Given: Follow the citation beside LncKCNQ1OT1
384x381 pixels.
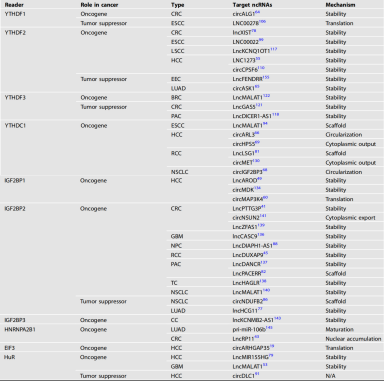Looking at the screenshot, I should coord(274,49).
